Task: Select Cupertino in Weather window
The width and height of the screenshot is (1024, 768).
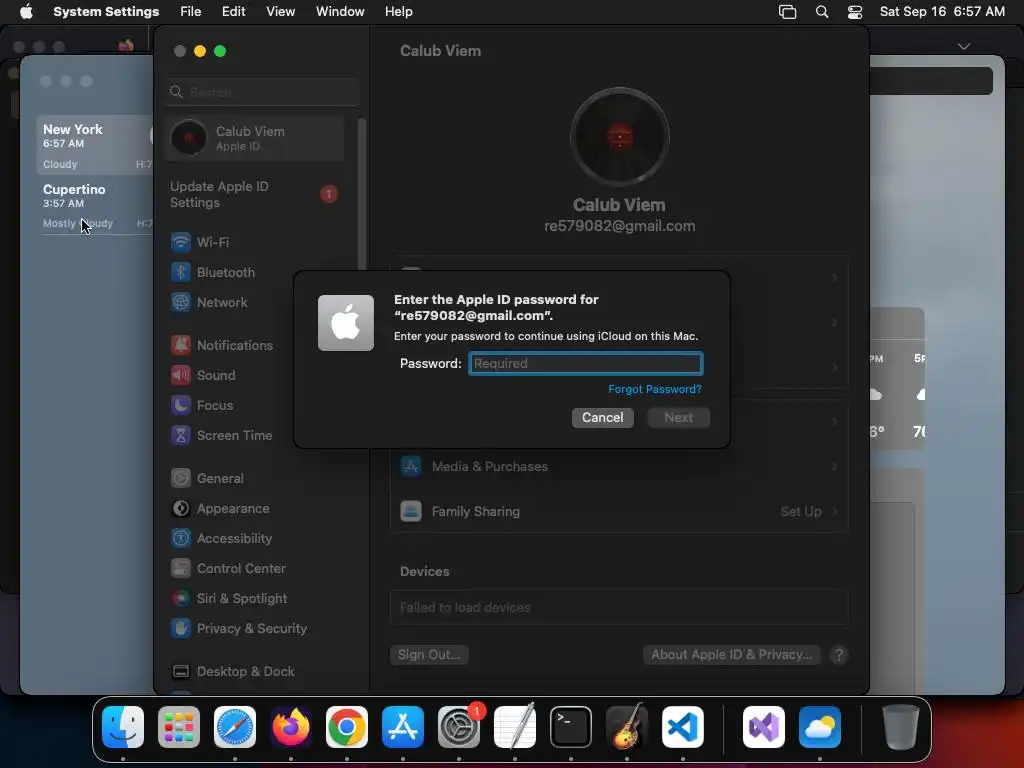Action: click(x=95, y=205)
